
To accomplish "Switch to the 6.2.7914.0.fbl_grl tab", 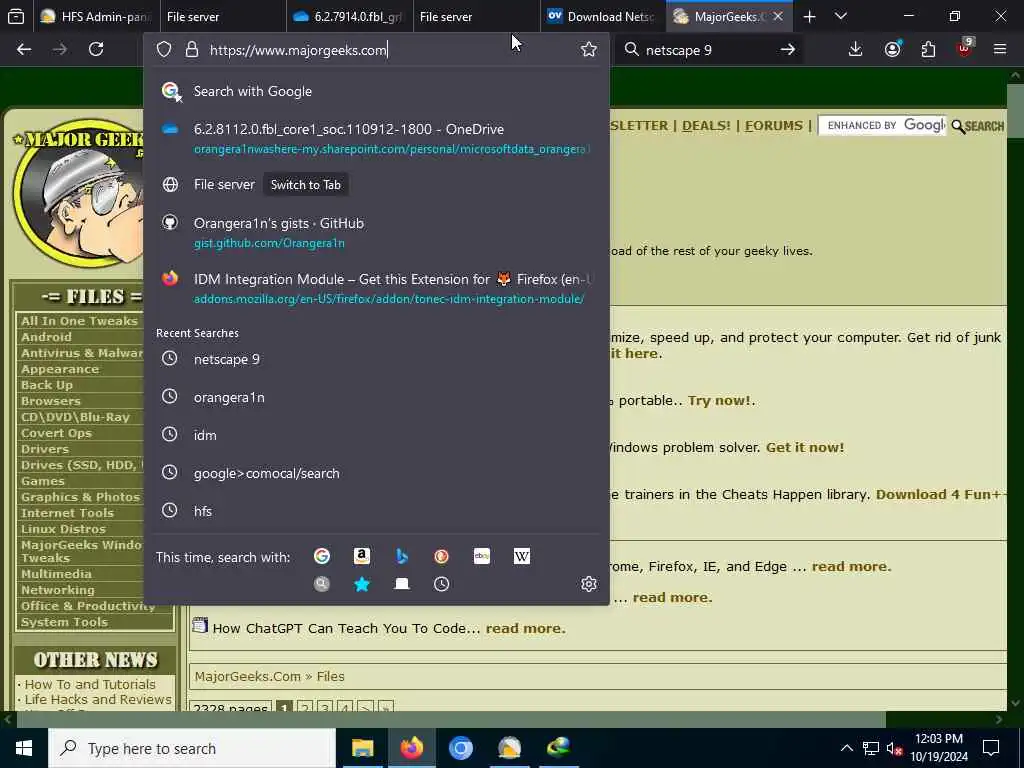I will point(350,16).
